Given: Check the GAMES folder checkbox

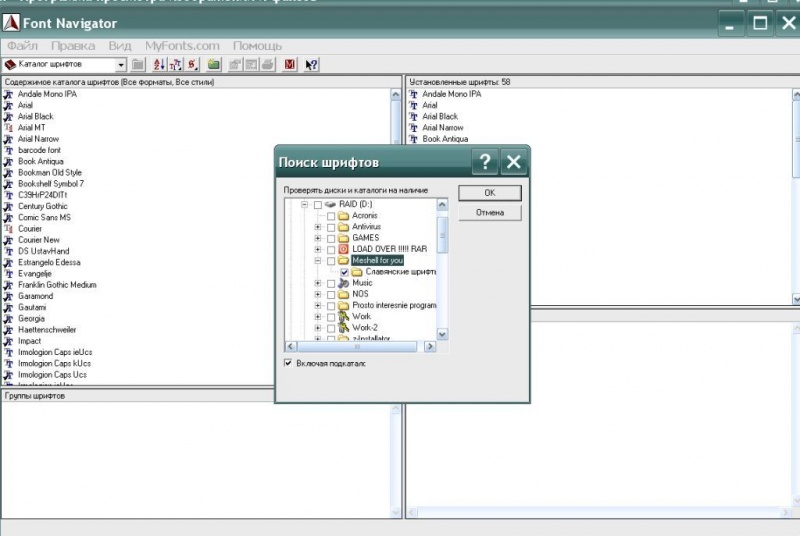Looking at the screenshot, I should tap(331, 238).
